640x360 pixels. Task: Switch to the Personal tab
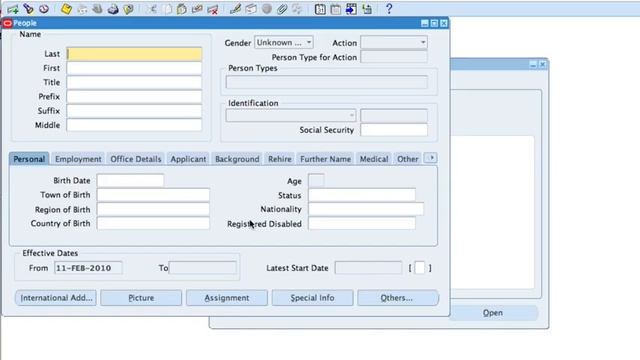(29, 159)
